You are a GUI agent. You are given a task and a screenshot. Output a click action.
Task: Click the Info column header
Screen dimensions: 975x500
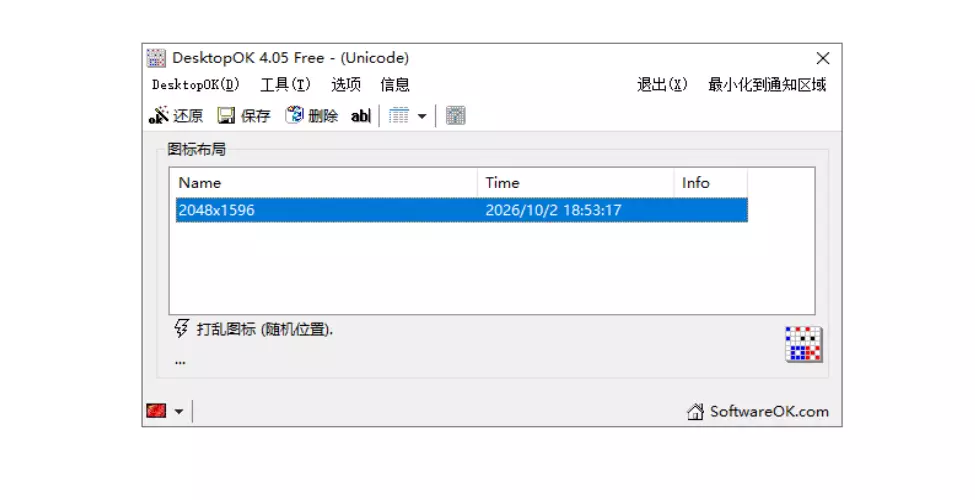click(x=711, y=183)
